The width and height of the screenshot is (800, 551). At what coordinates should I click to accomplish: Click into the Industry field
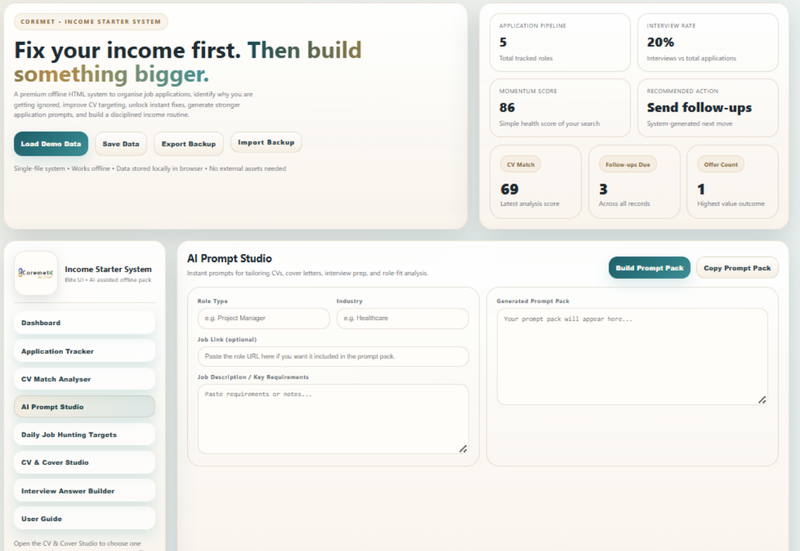403,318
